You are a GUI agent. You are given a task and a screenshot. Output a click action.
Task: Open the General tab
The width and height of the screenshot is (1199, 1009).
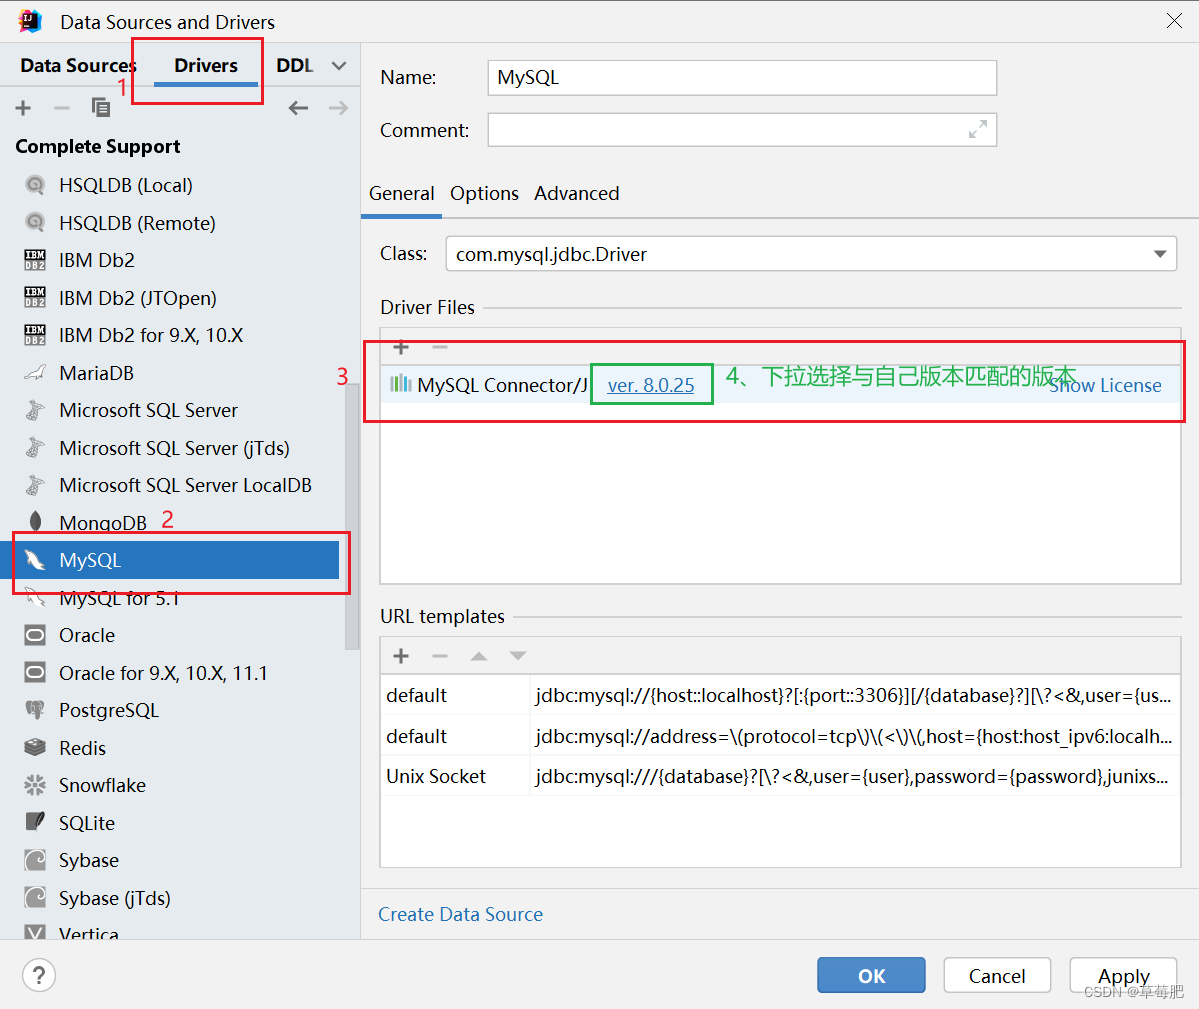tap(401, 193)
